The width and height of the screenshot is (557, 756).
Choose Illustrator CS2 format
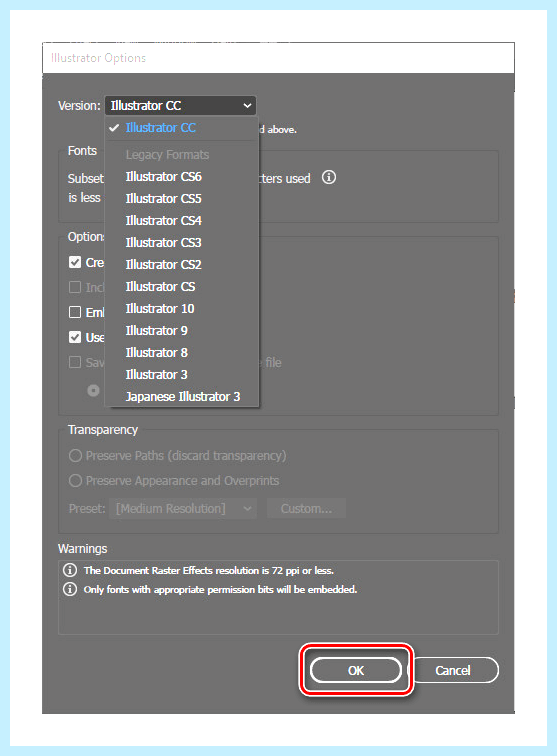182,265
